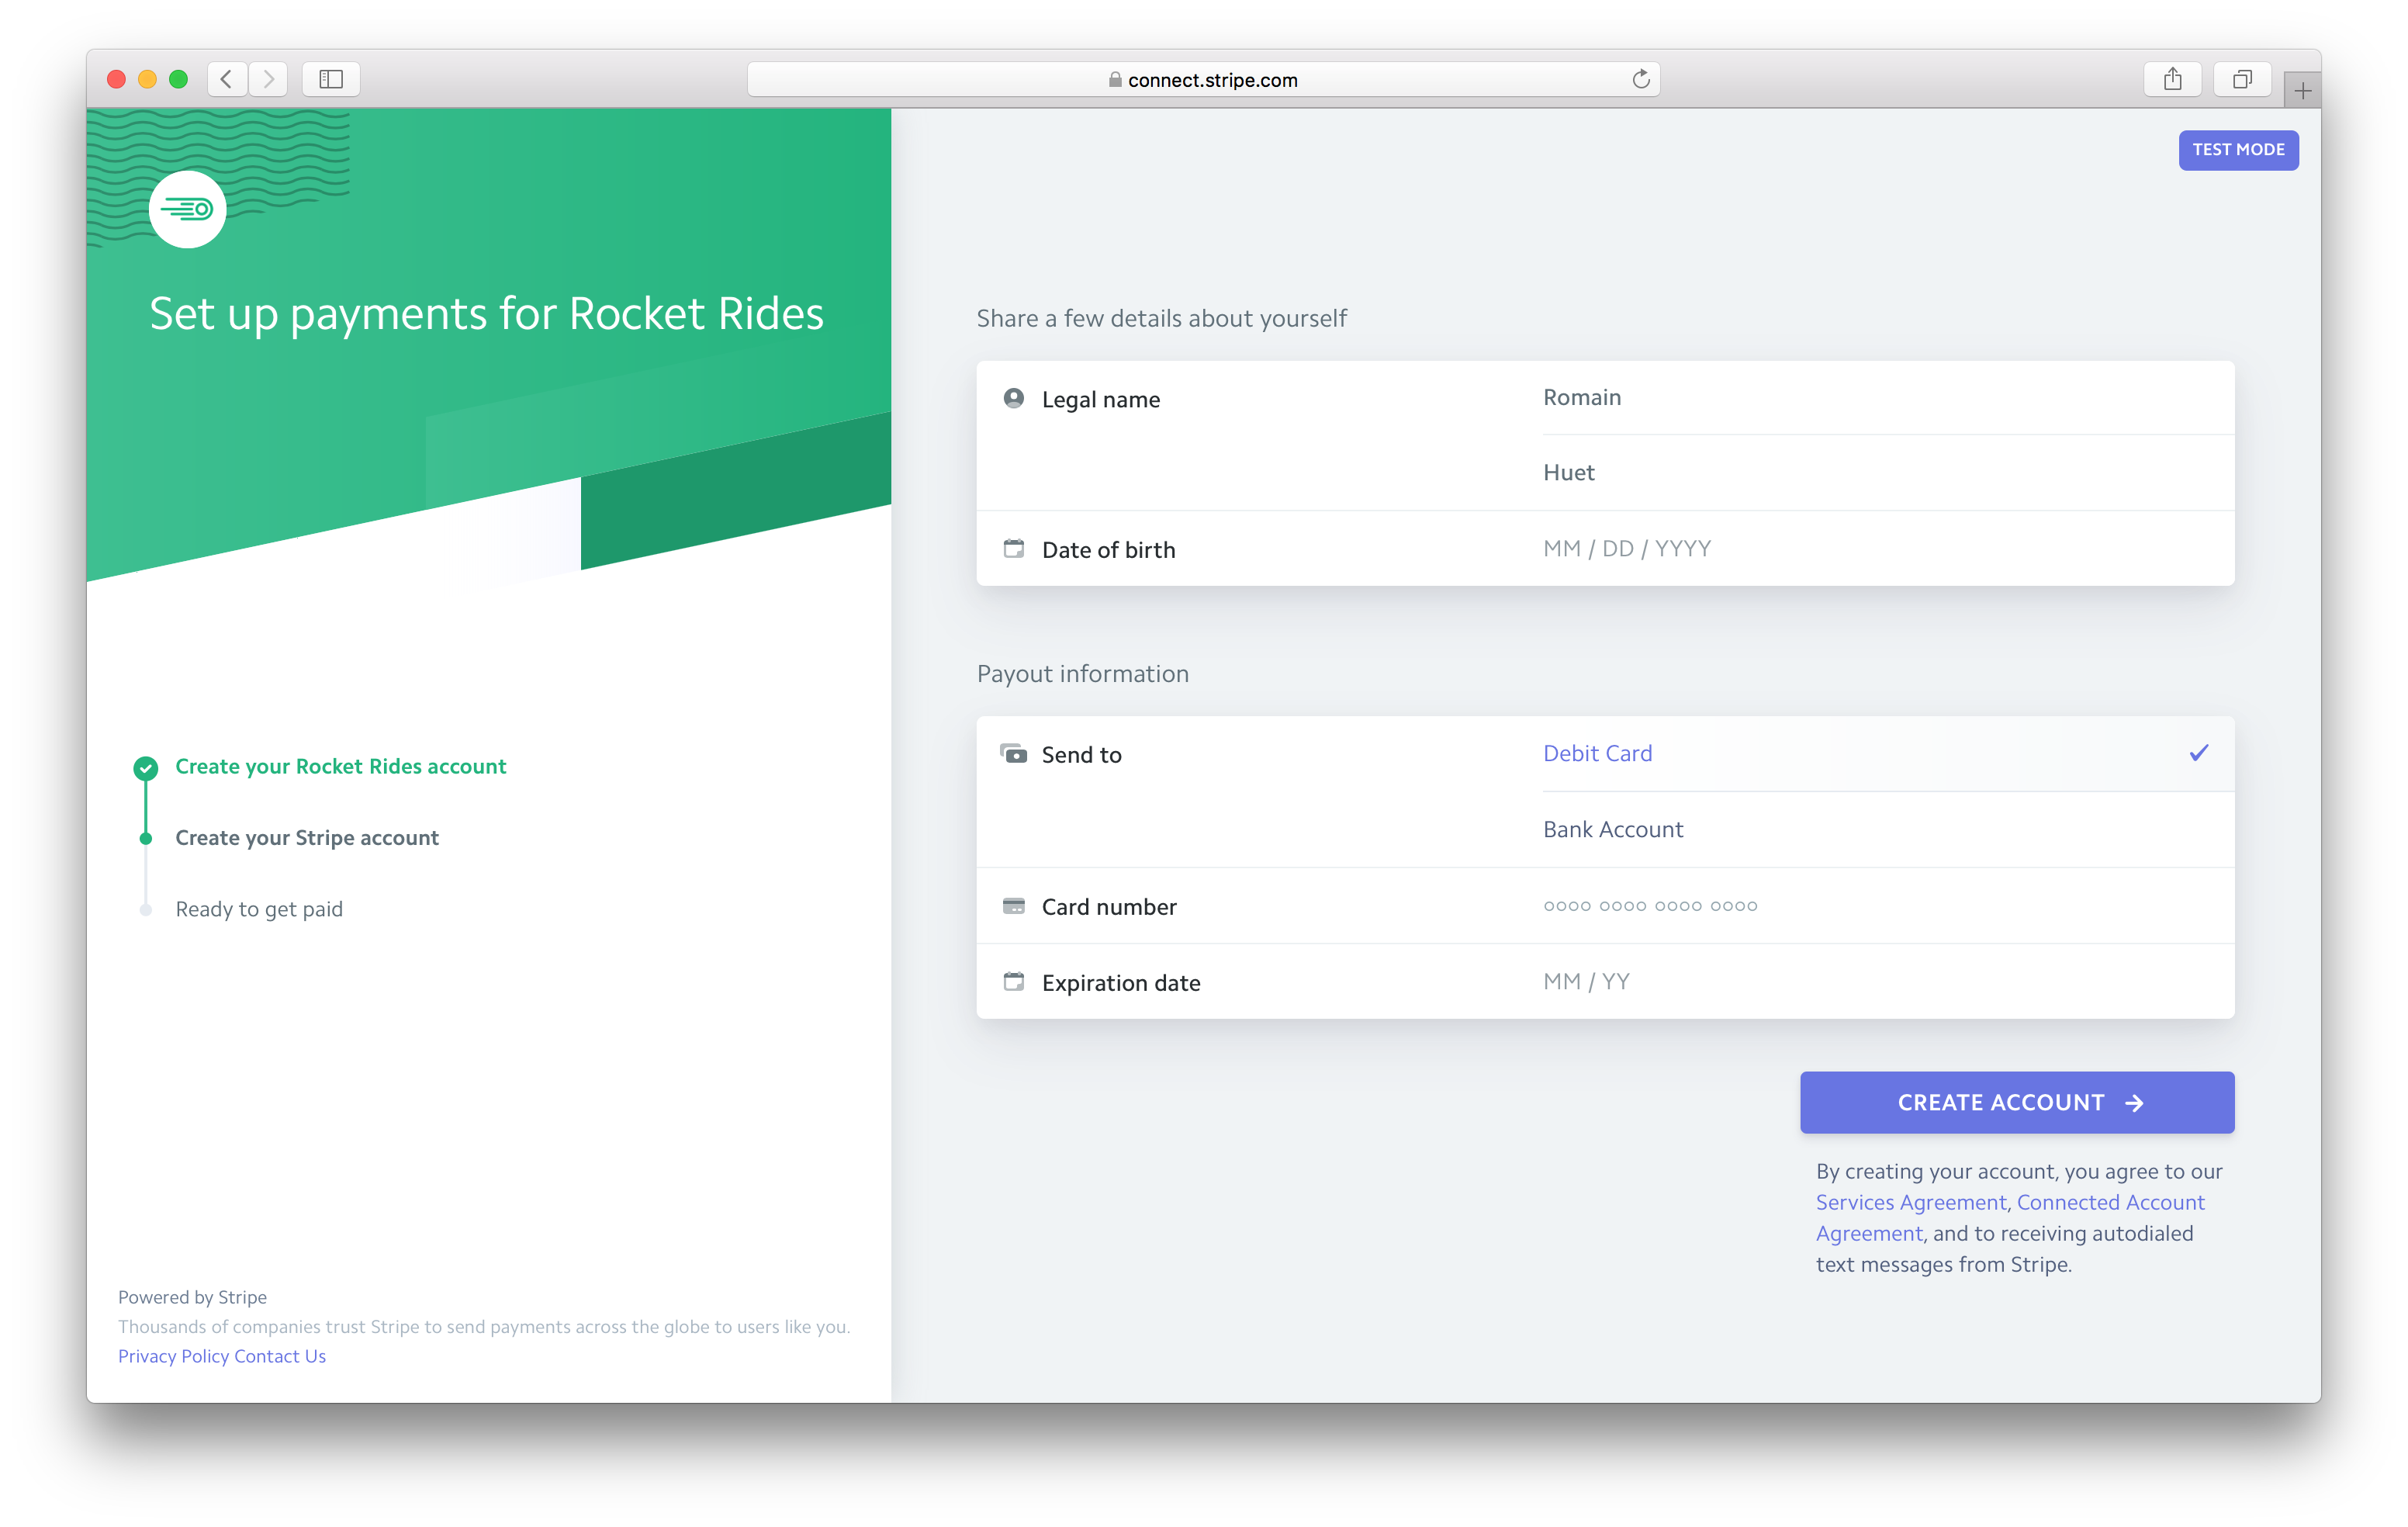Reload the page with refresh icon
The width and height of the screenshot is (2408, 1527).
[x=1640, y=79]
